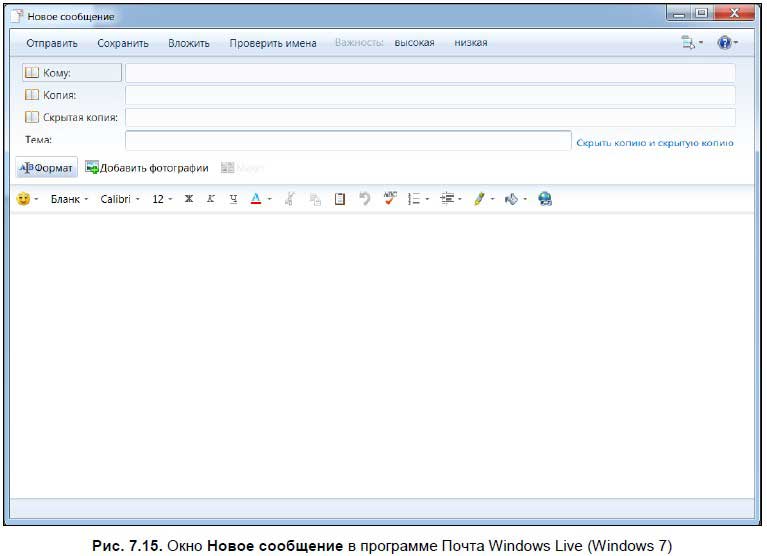Click the insert hyperlink globe icon
The image size is (767, 556).
[x=545, y=199]
